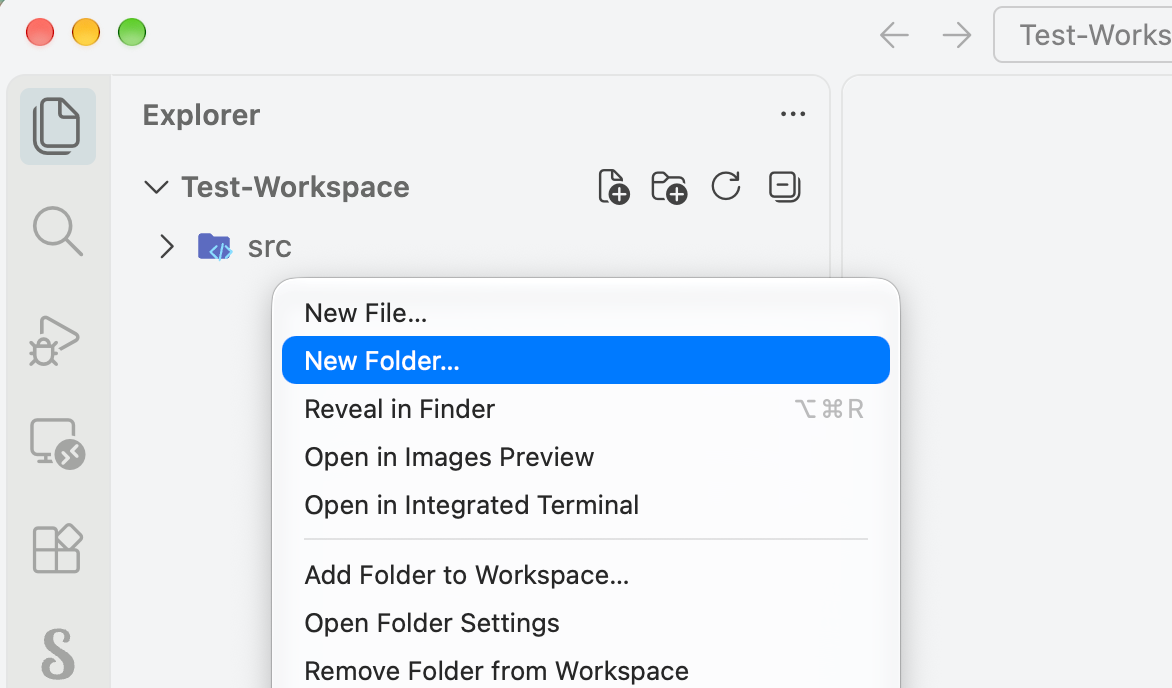Open the Search view in activity bar
Image resolution: width=1172 pixels, height=688 pixels.
point(58,231)
